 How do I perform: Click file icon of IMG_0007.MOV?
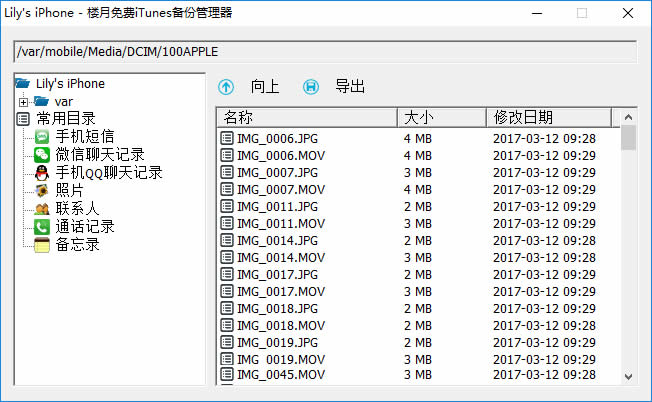coord(227,189)
